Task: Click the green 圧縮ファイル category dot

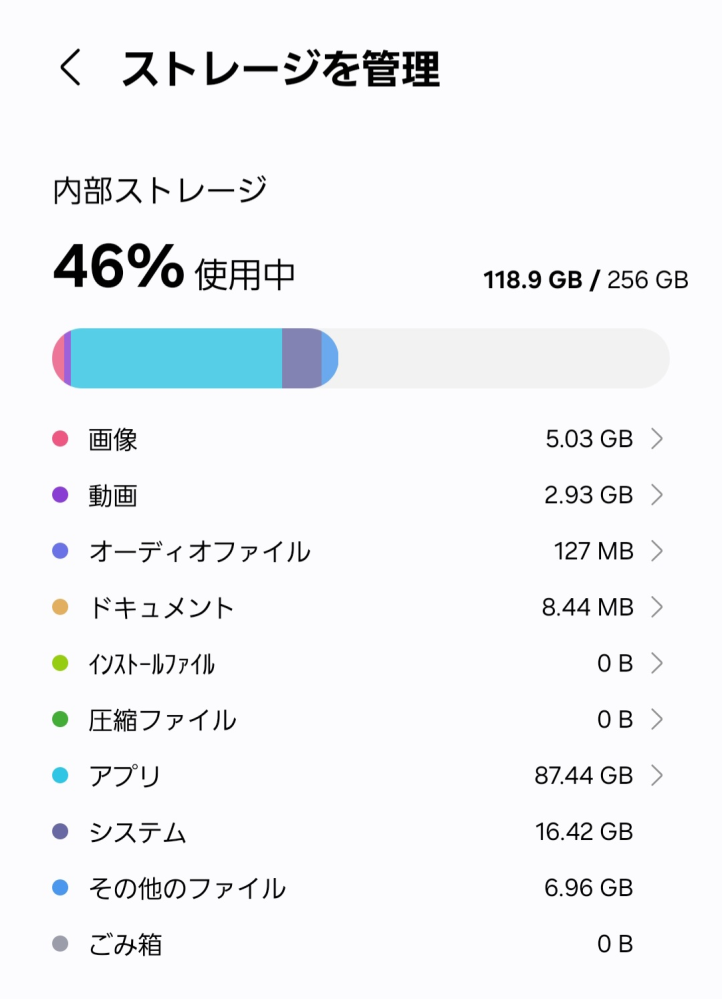Action: [x=60, y=719]
